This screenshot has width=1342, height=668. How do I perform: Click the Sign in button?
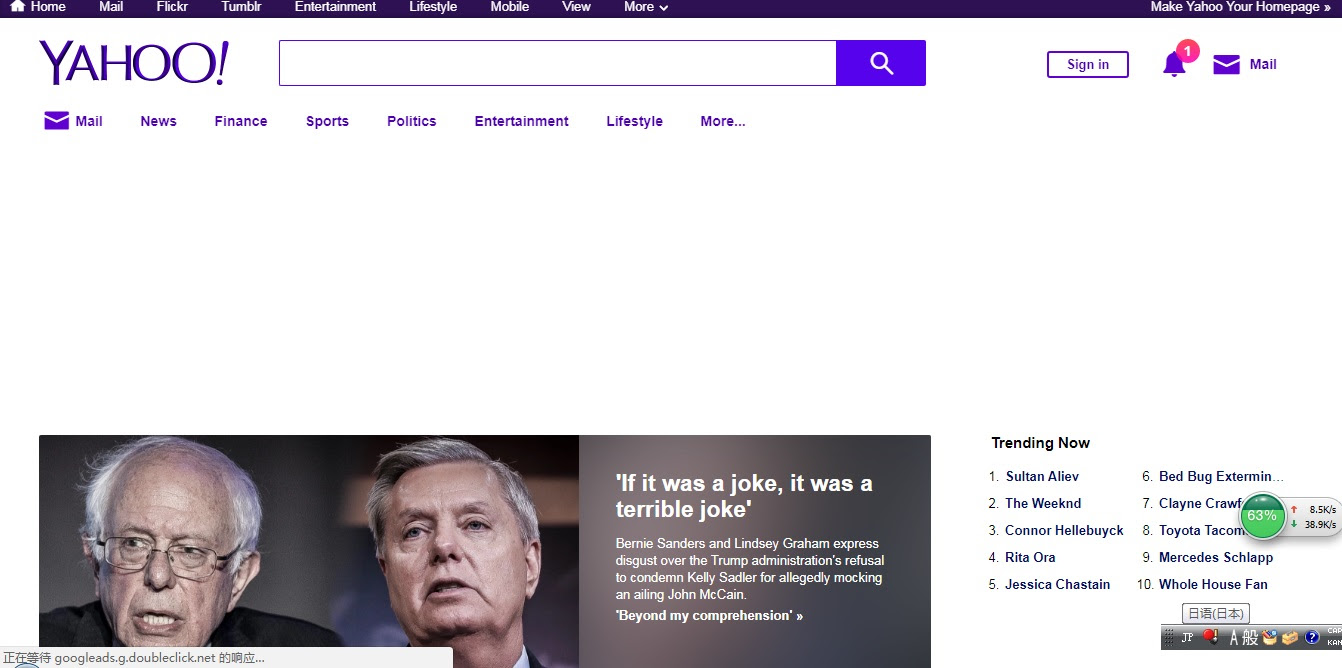1088,64
